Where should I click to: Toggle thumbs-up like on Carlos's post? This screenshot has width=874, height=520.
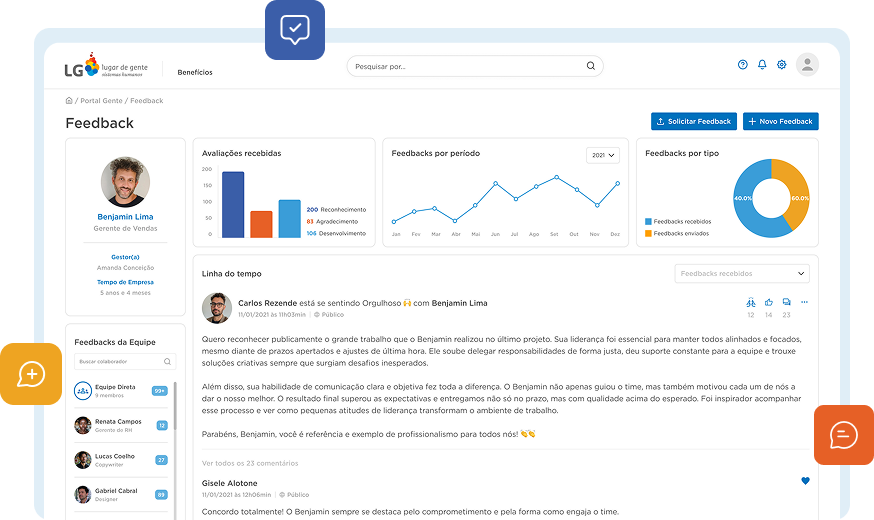click(x=769, y=302)
